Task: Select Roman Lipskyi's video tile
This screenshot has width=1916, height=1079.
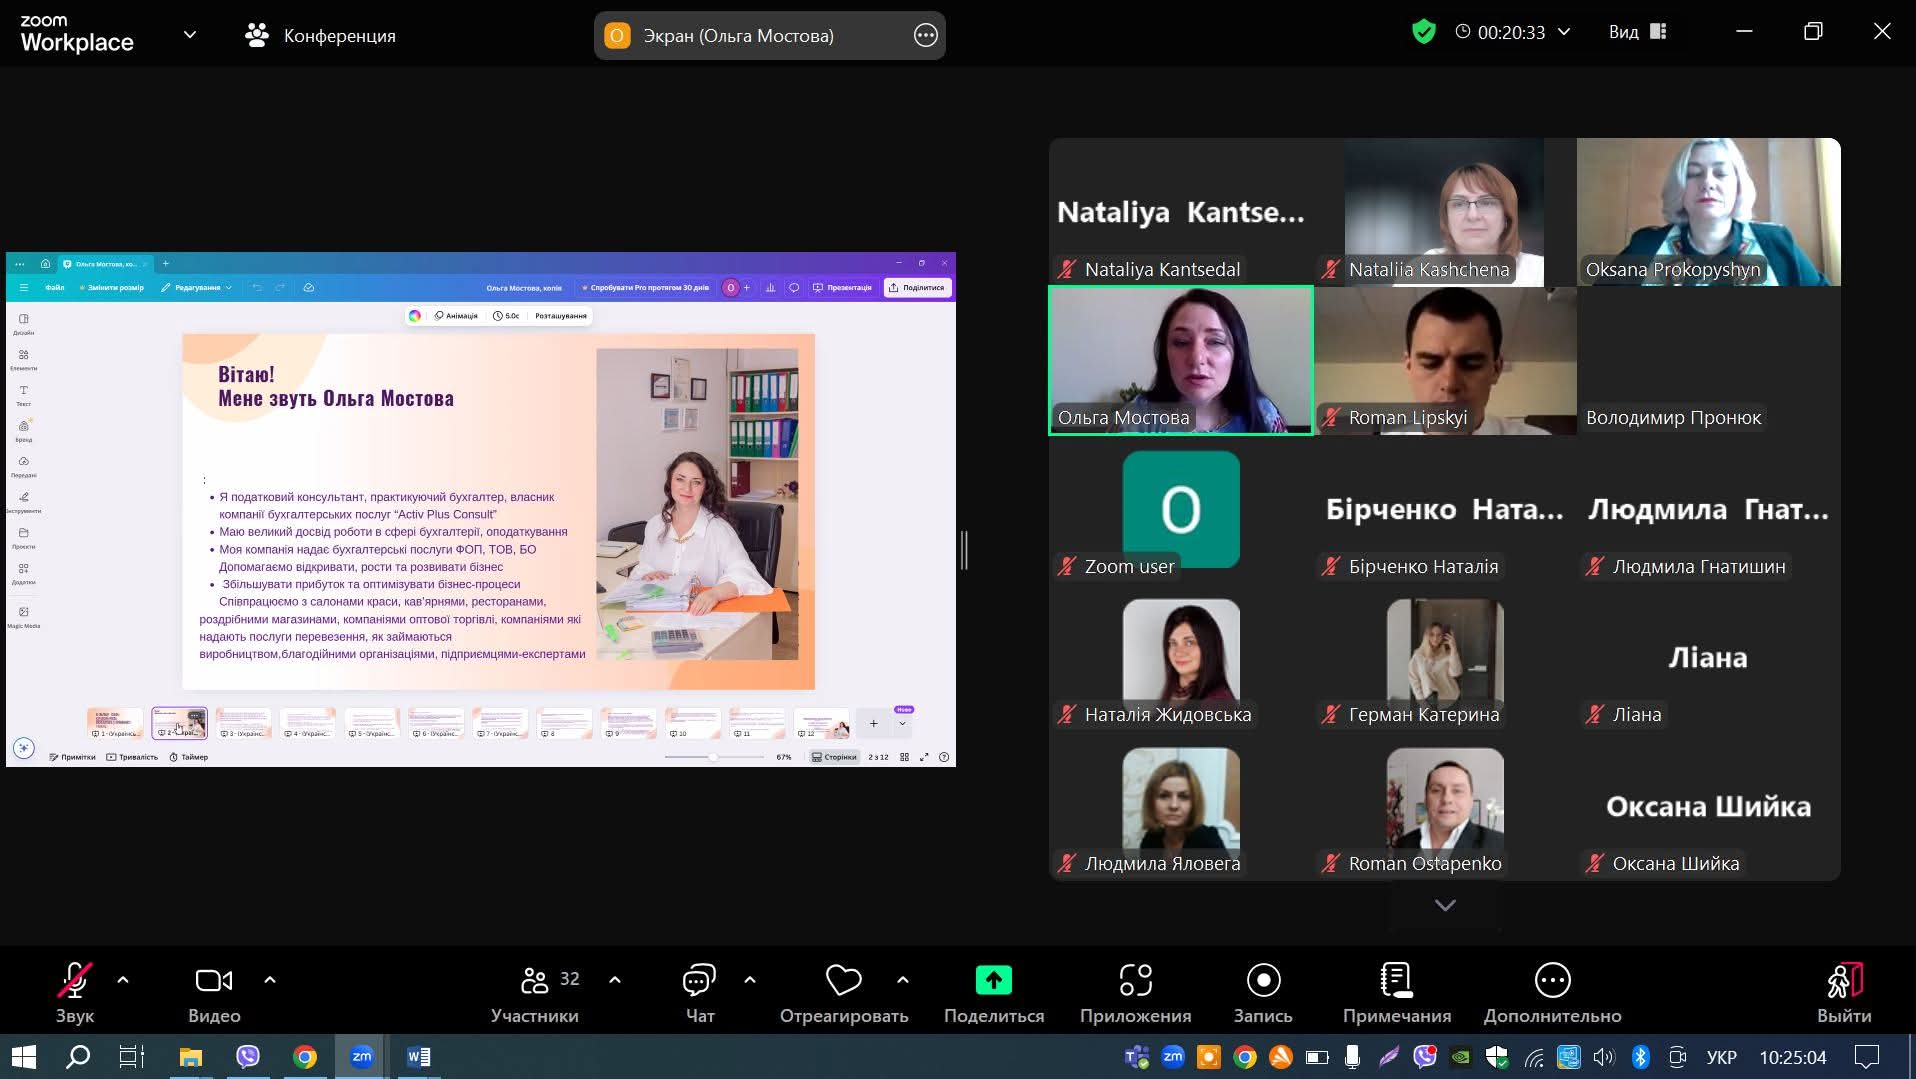Action: point(1445,360)
